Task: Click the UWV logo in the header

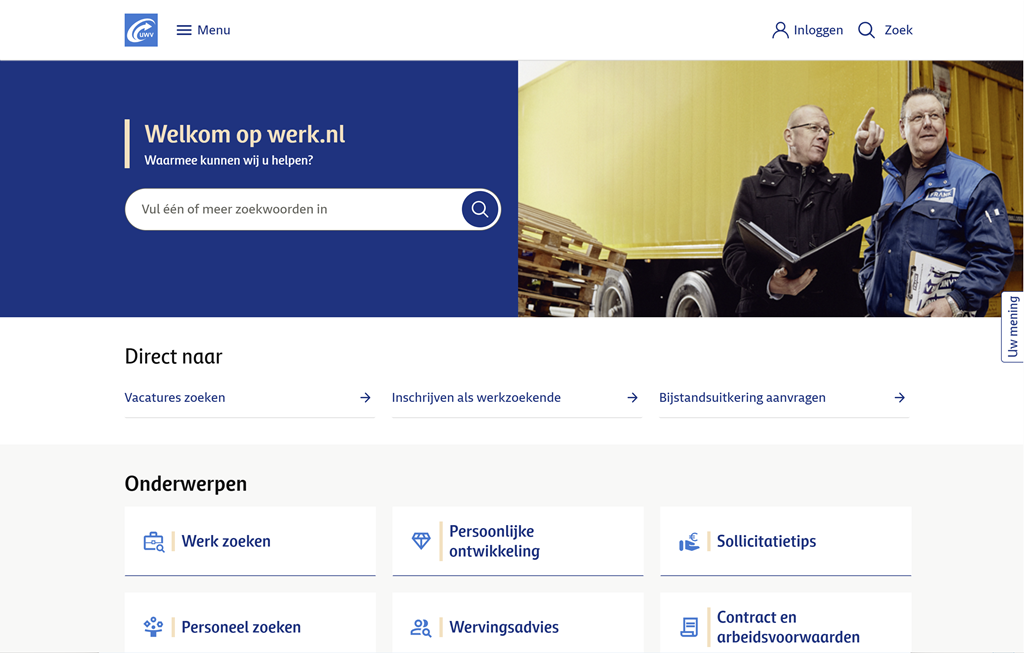Action: coord(141,30)
